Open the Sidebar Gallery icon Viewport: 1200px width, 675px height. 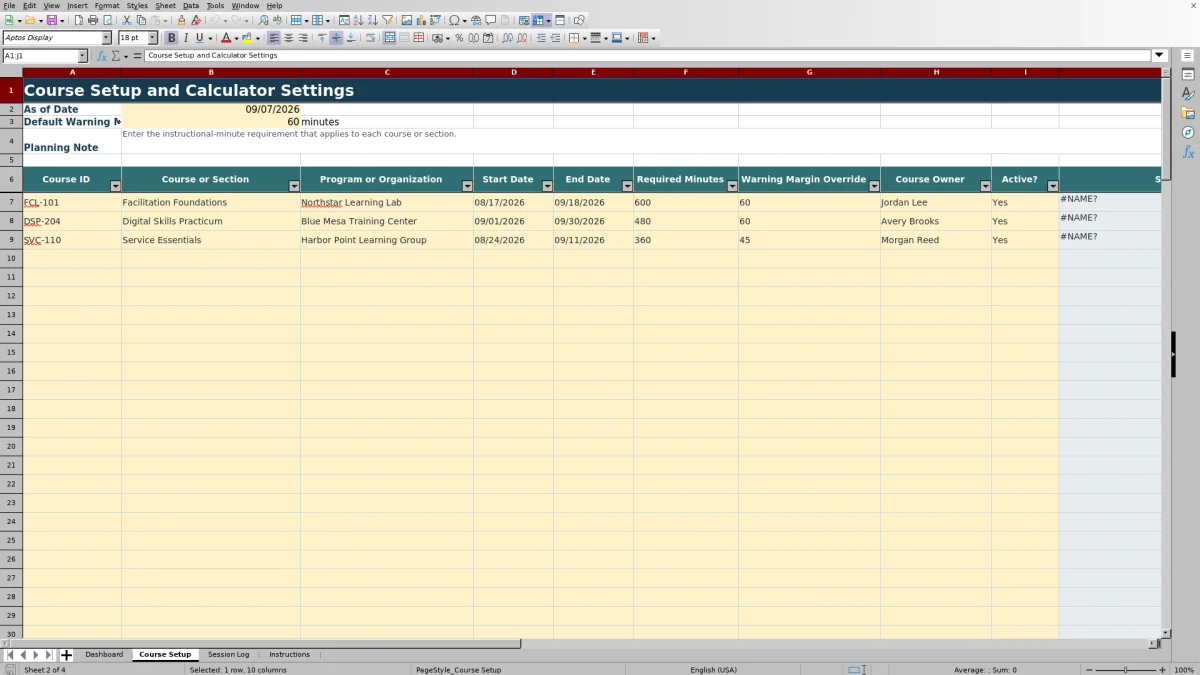[x=1188, y=113]
